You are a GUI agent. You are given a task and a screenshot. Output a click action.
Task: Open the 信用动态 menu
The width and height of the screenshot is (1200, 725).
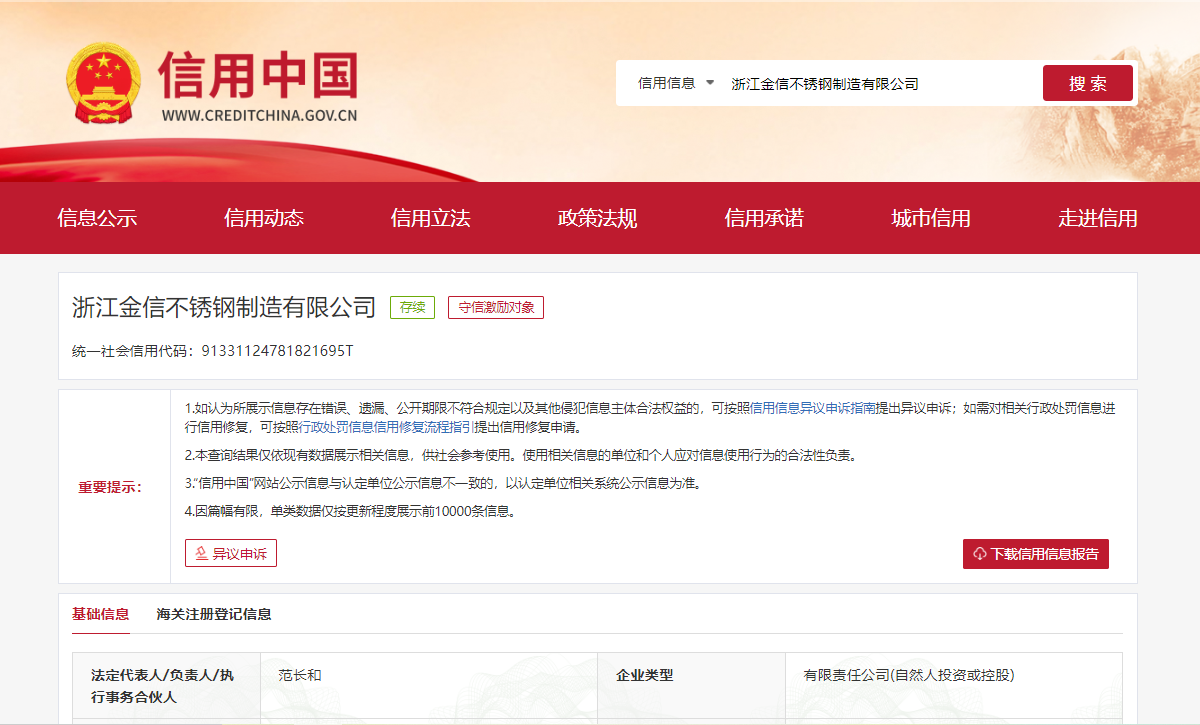264,218
